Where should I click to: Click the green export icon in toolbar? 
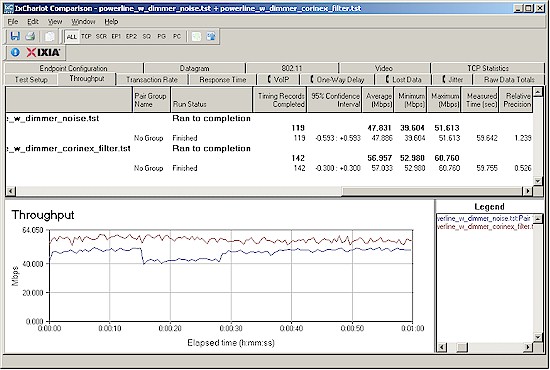point(196,36)
